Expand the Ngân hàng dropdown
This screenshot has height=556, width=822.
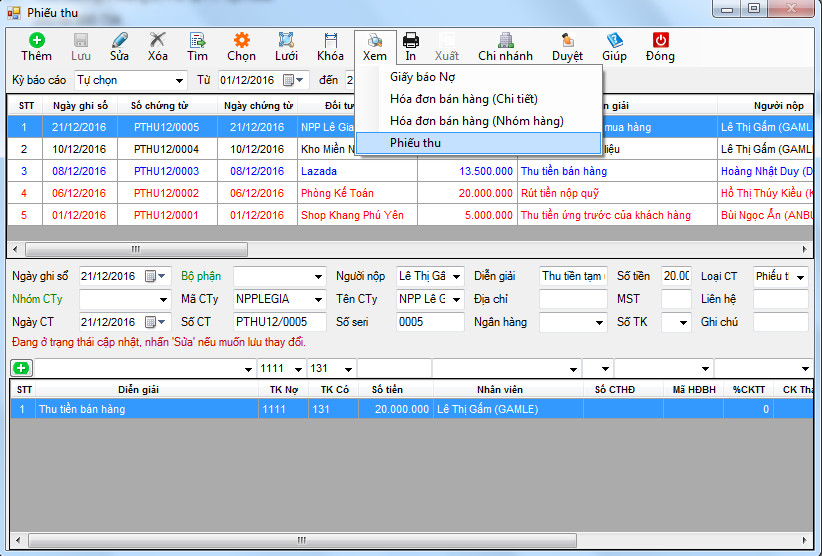pyautogui.click(x=599, y=323)
